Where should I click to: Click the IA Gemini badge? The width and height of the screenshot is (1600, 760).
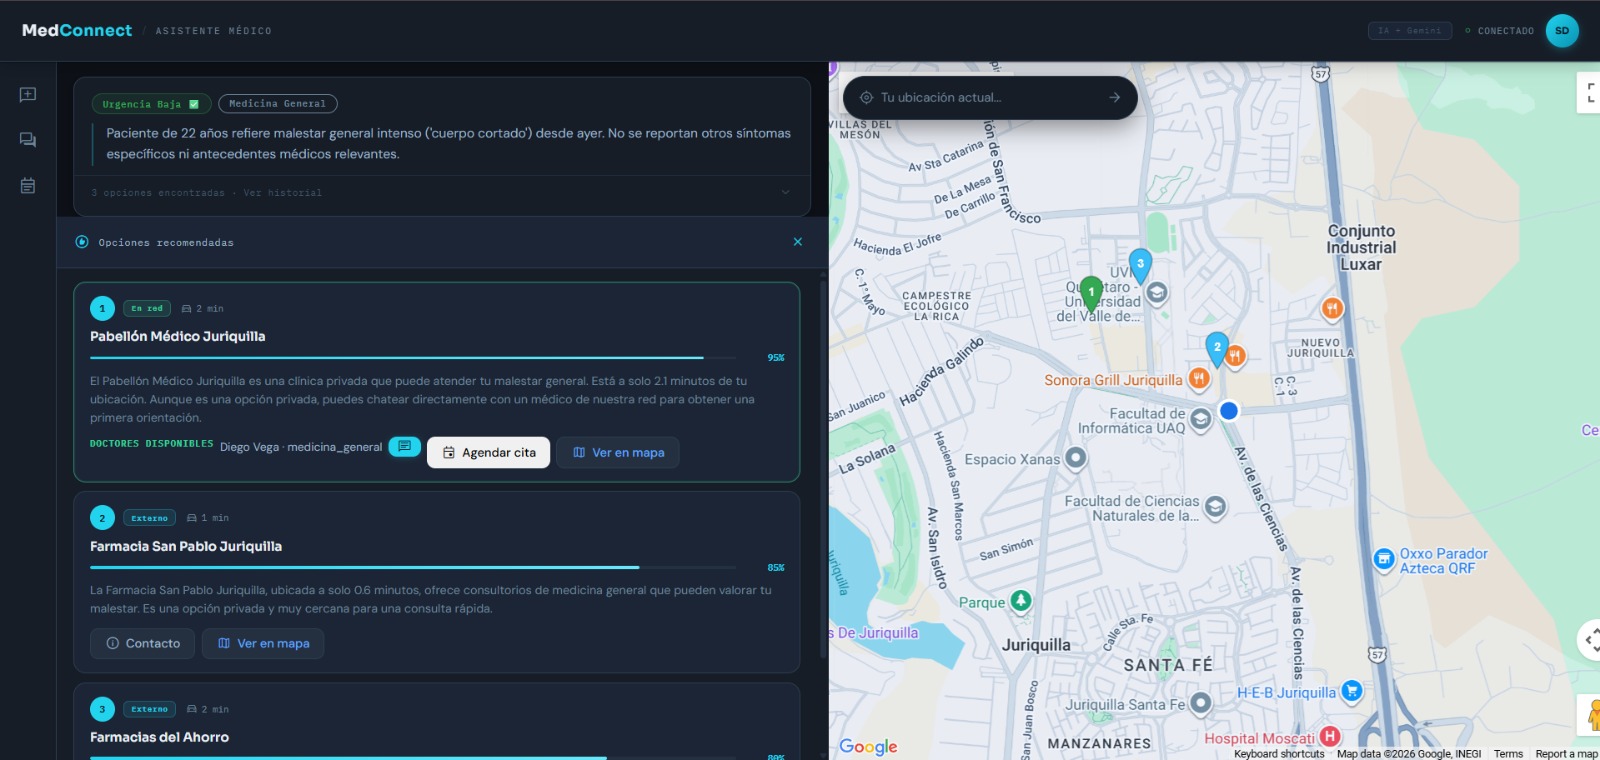(x=1410, y=31)
